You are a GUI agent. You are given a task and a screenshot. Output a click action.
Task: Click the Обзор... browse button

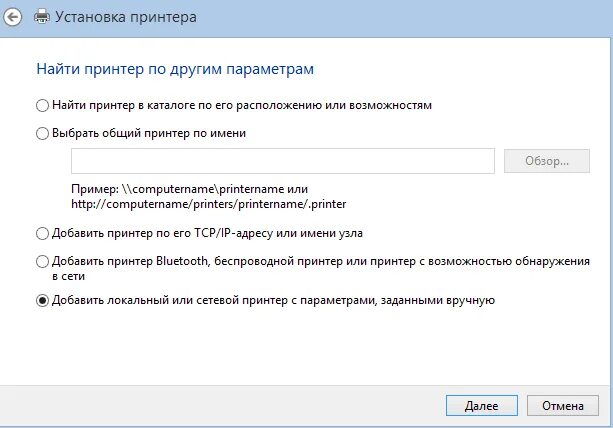pos(547,161)
